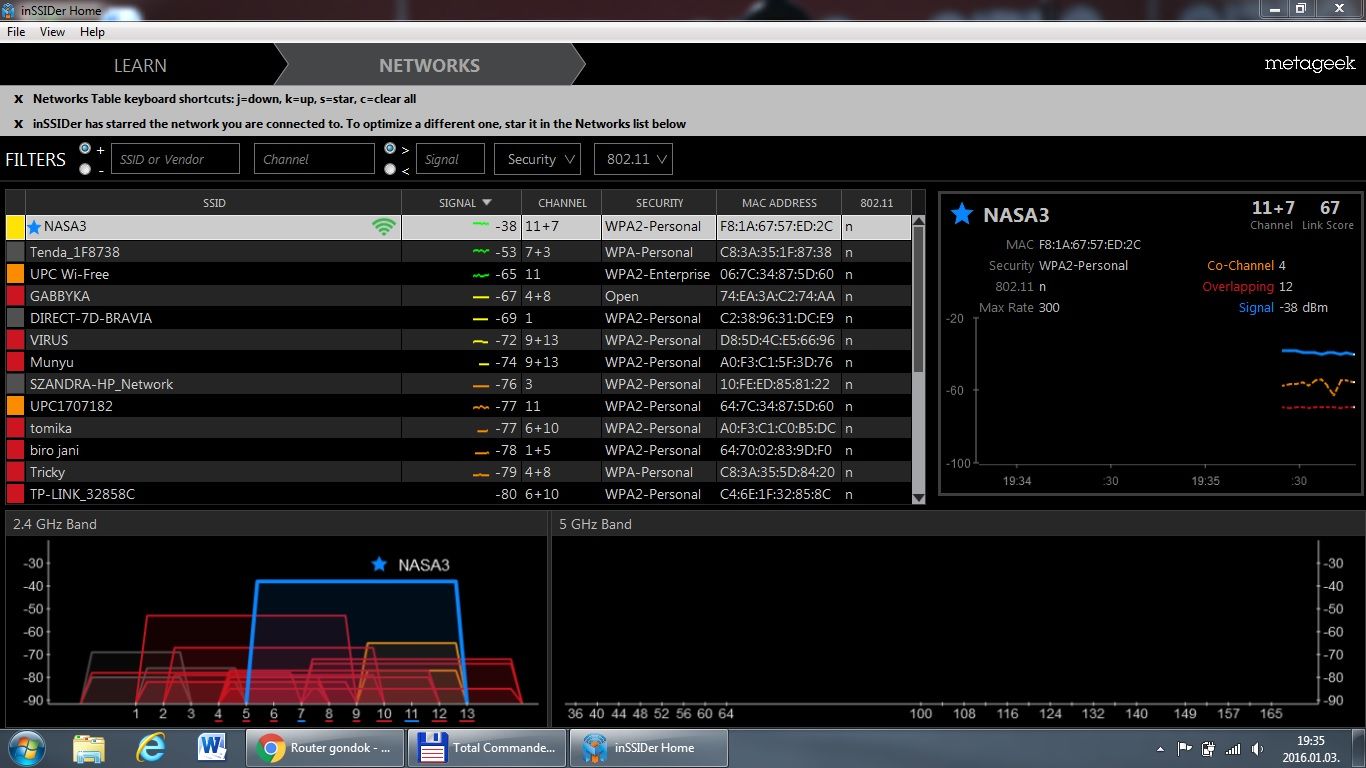Launch Internet Explorer from the taskbar
1366x768 pixels.
[x=151, y=747]
